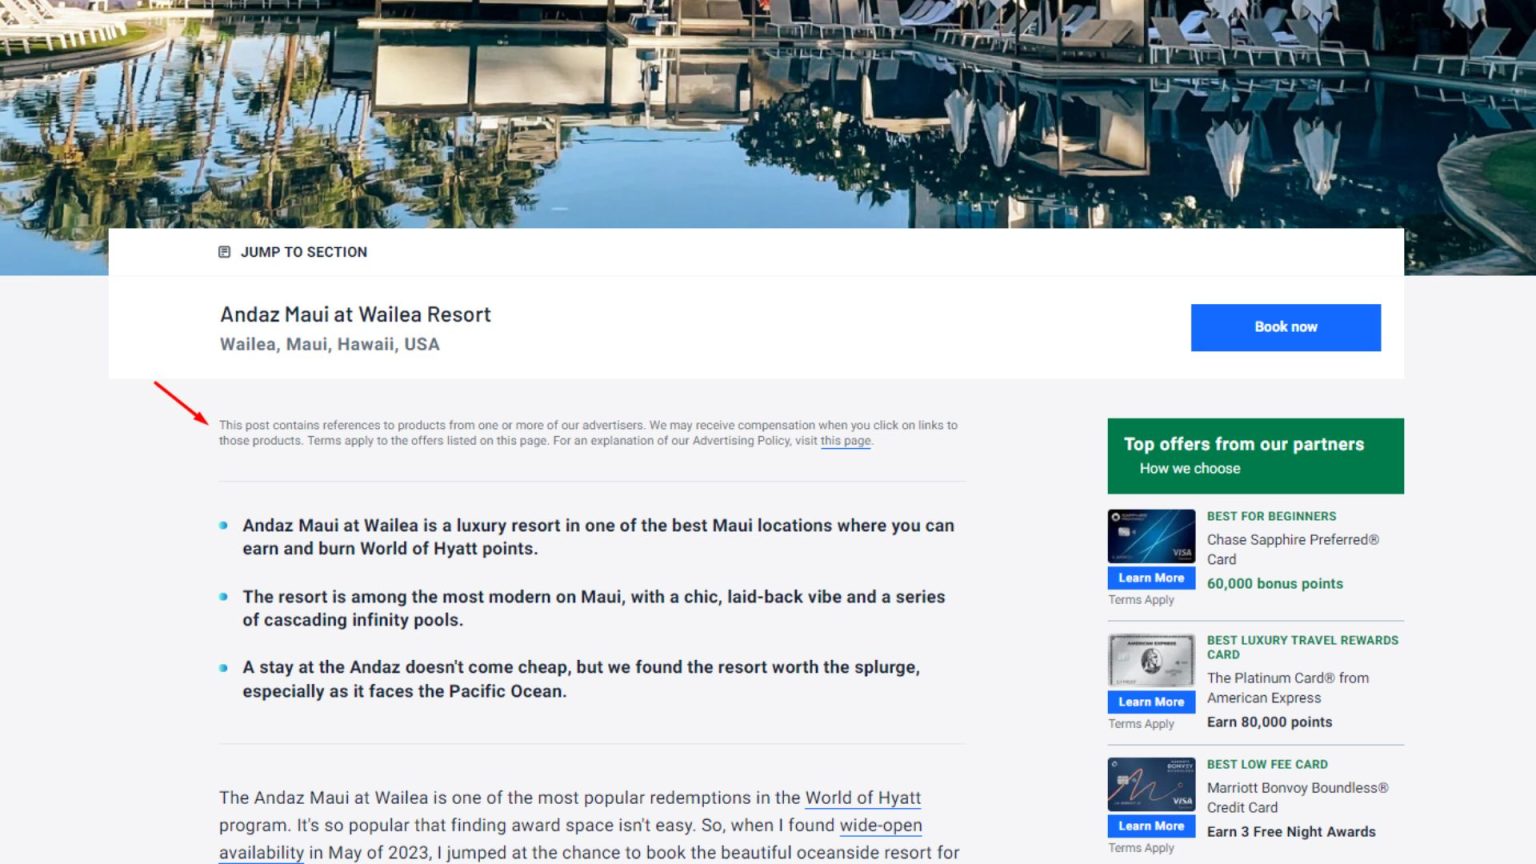
Task: Open the Chase Sapphire Preferred Card title link
Action: [1291, 549]
